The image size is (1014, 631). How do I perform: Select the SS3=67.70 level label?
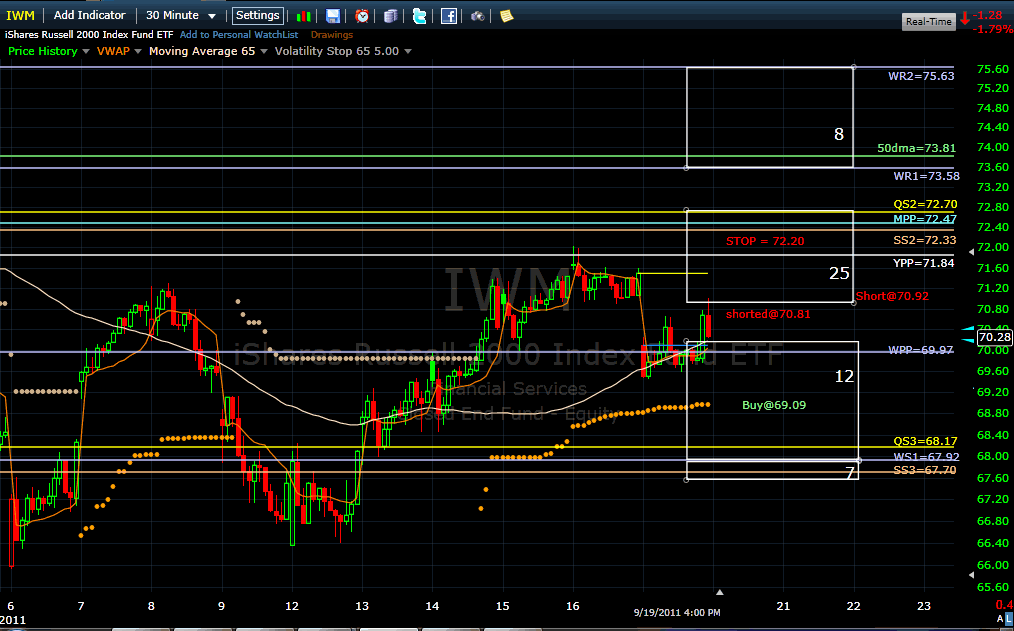point(925,470)
